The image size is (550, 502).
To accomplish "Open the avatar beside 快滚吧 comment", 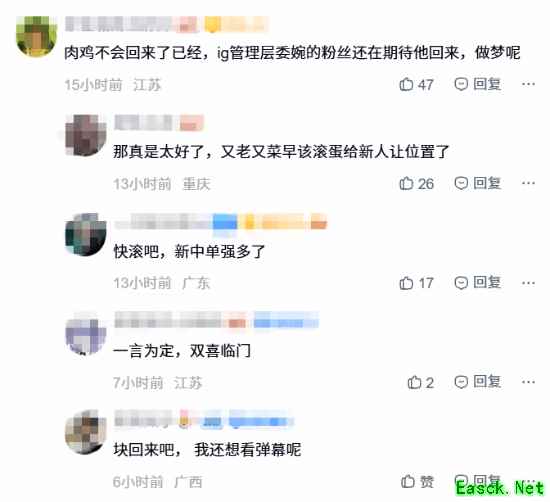I will (86, 234).
